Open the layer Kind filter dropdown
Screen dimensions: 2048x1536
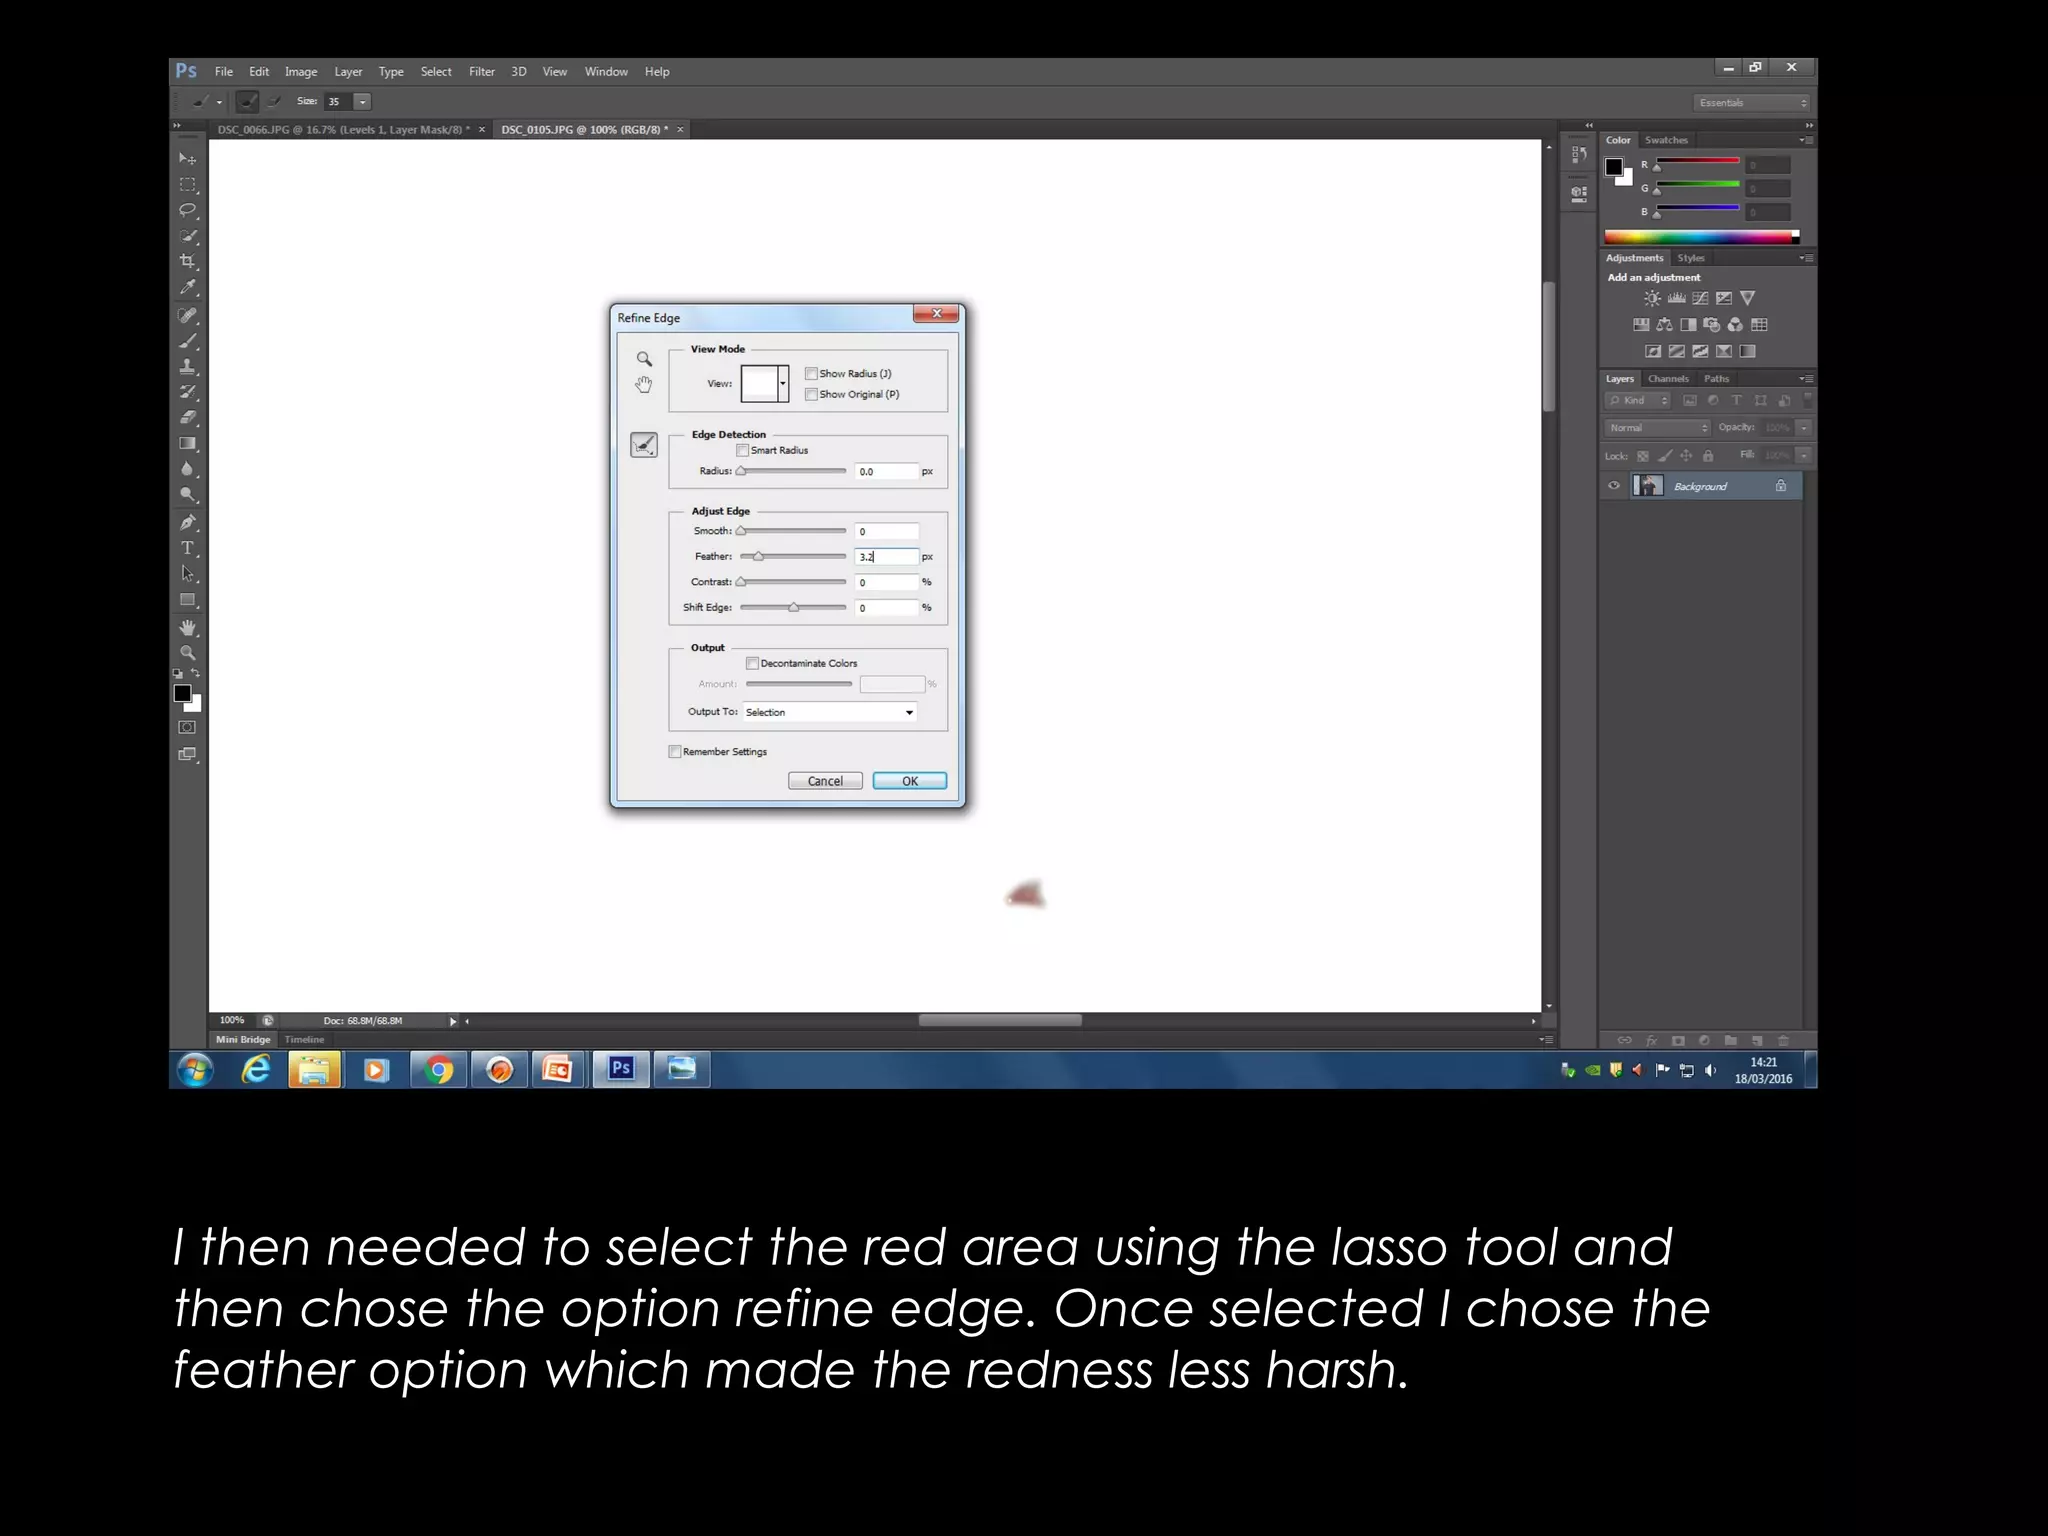click(x=1638, y=400)
